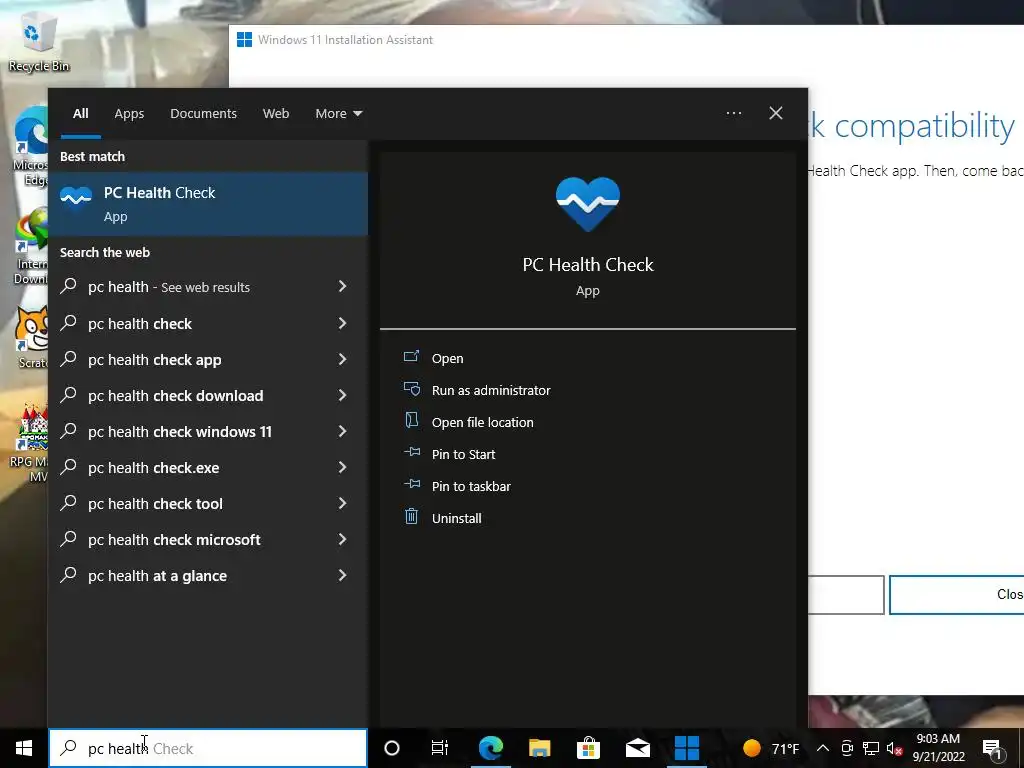Launch Microsoft Edge from the taskbar
Viewport: 1024px width, 768px height.
tap(490, 748)
